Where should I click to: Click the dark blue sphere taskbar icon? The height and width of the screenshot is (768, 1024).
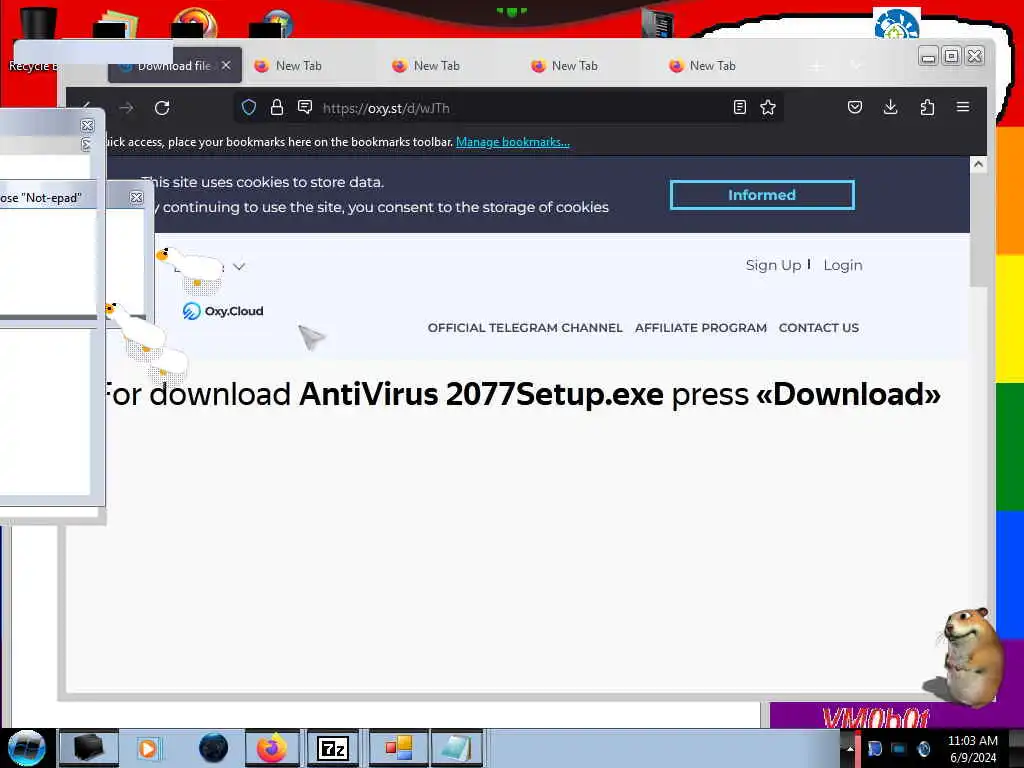pos(214,748)
